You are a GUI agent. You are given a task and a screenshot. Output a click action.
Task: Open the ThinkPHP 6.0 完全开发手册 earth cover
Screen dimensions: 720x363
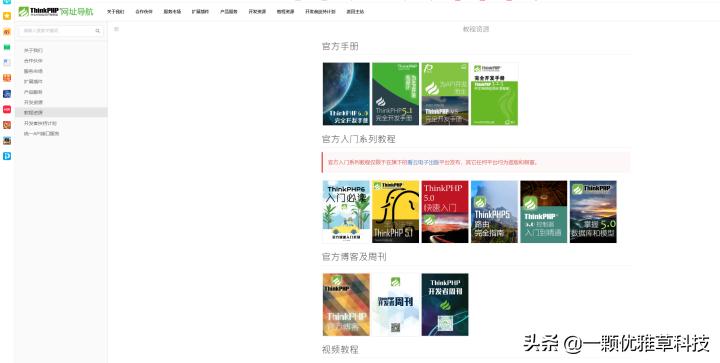(x=346, y=94)
